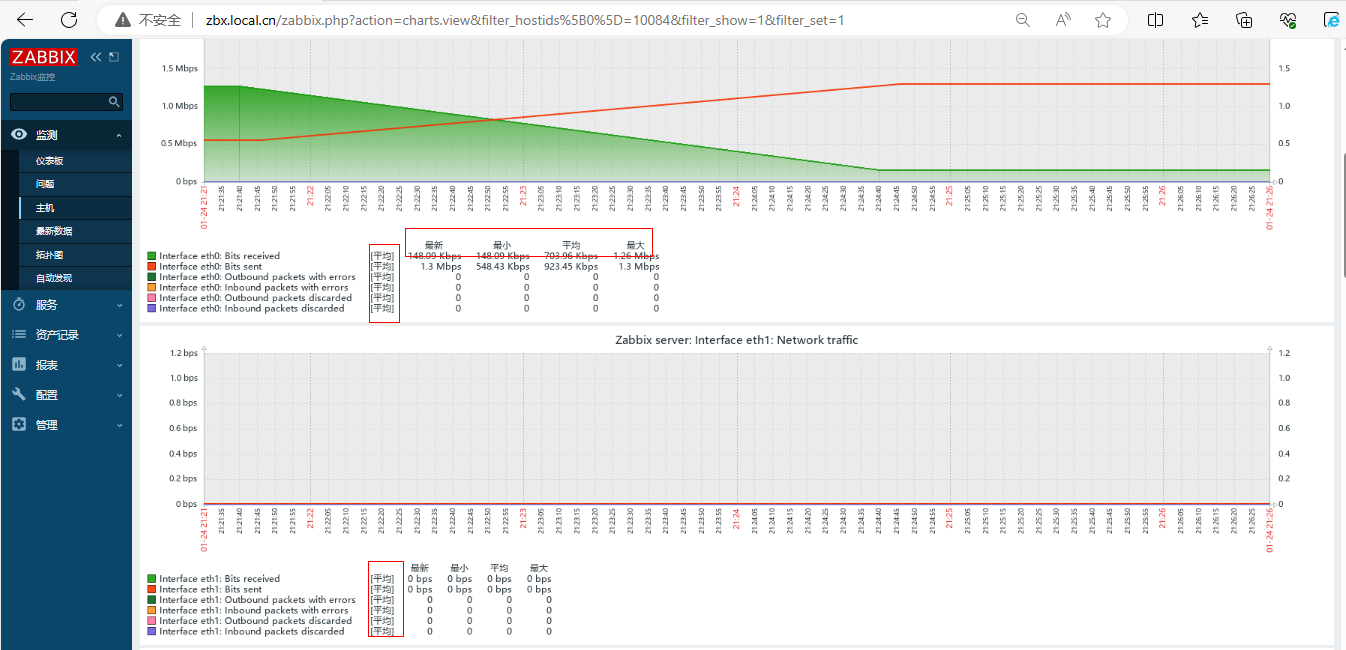Add page to favorites with star icon
Viewport: 1346px width, 650px height.
[x=1103, y=20]
